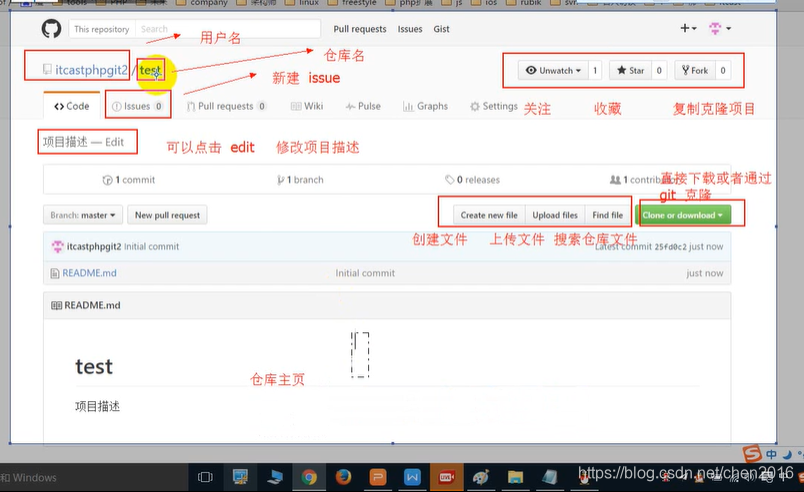Open Gist link in header
804x492 pixels.
coord(441,29)
